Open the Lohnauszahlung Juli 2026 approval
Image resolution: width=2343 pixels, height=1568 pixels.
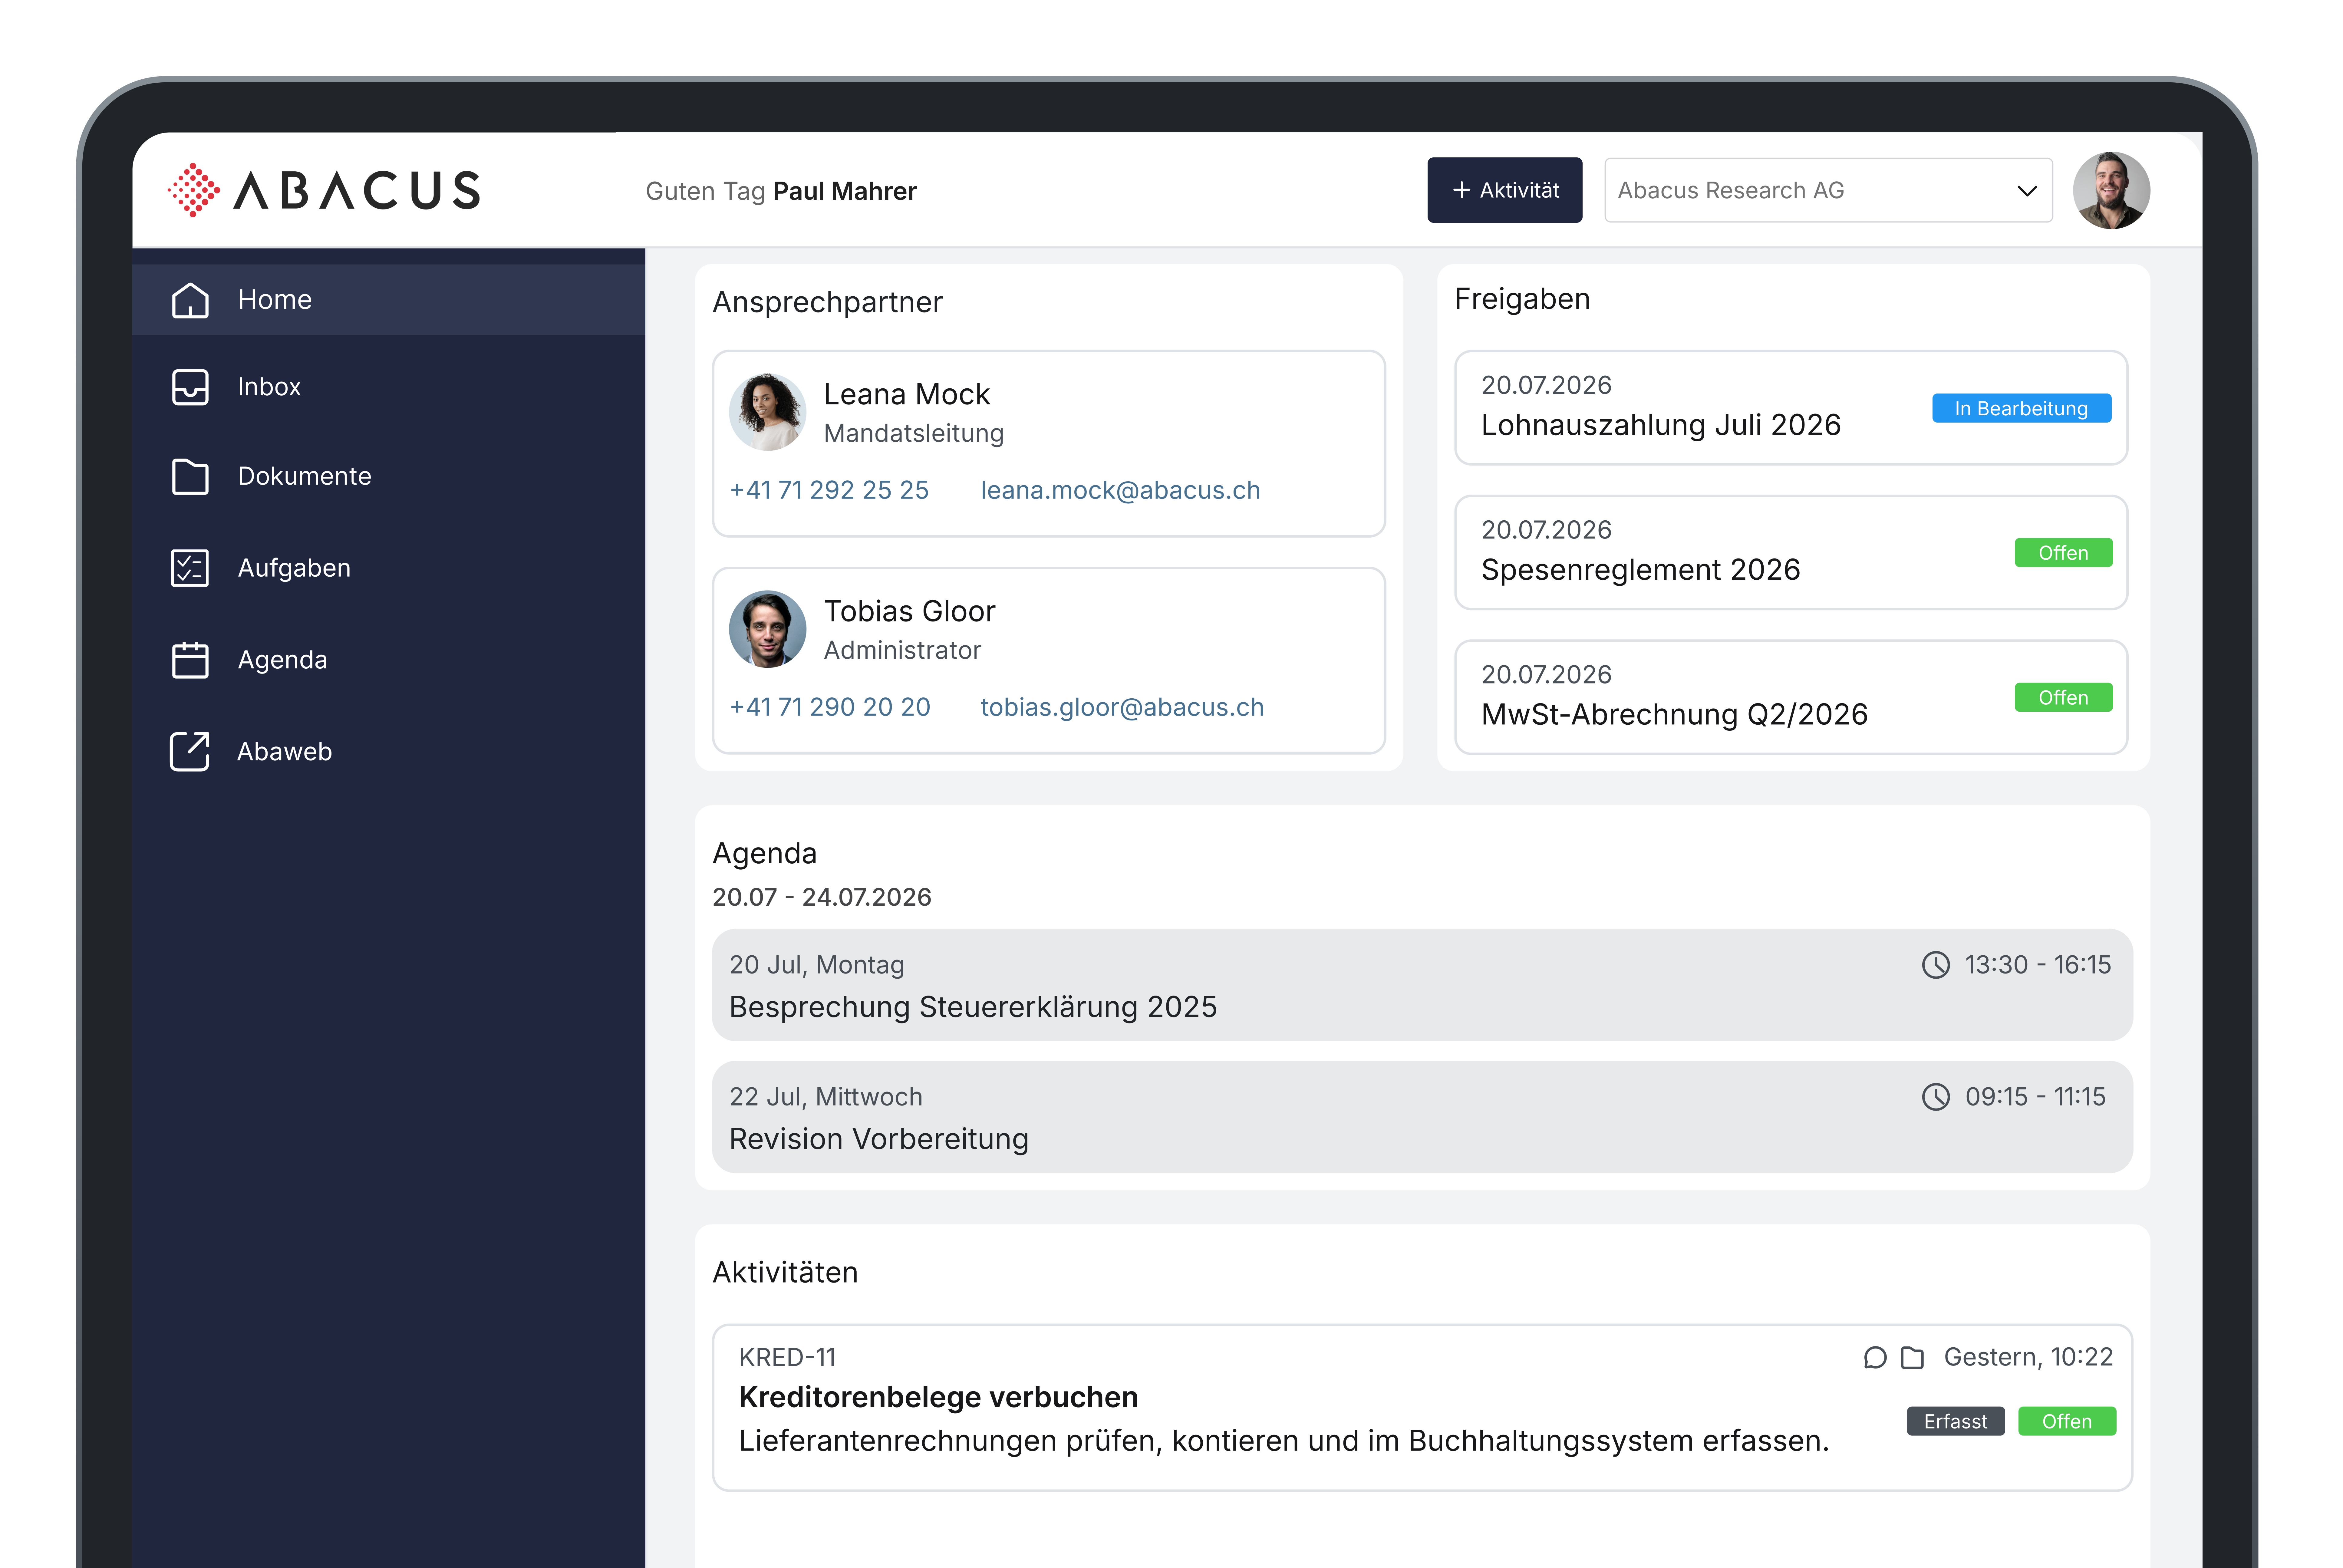point(1791,408)
